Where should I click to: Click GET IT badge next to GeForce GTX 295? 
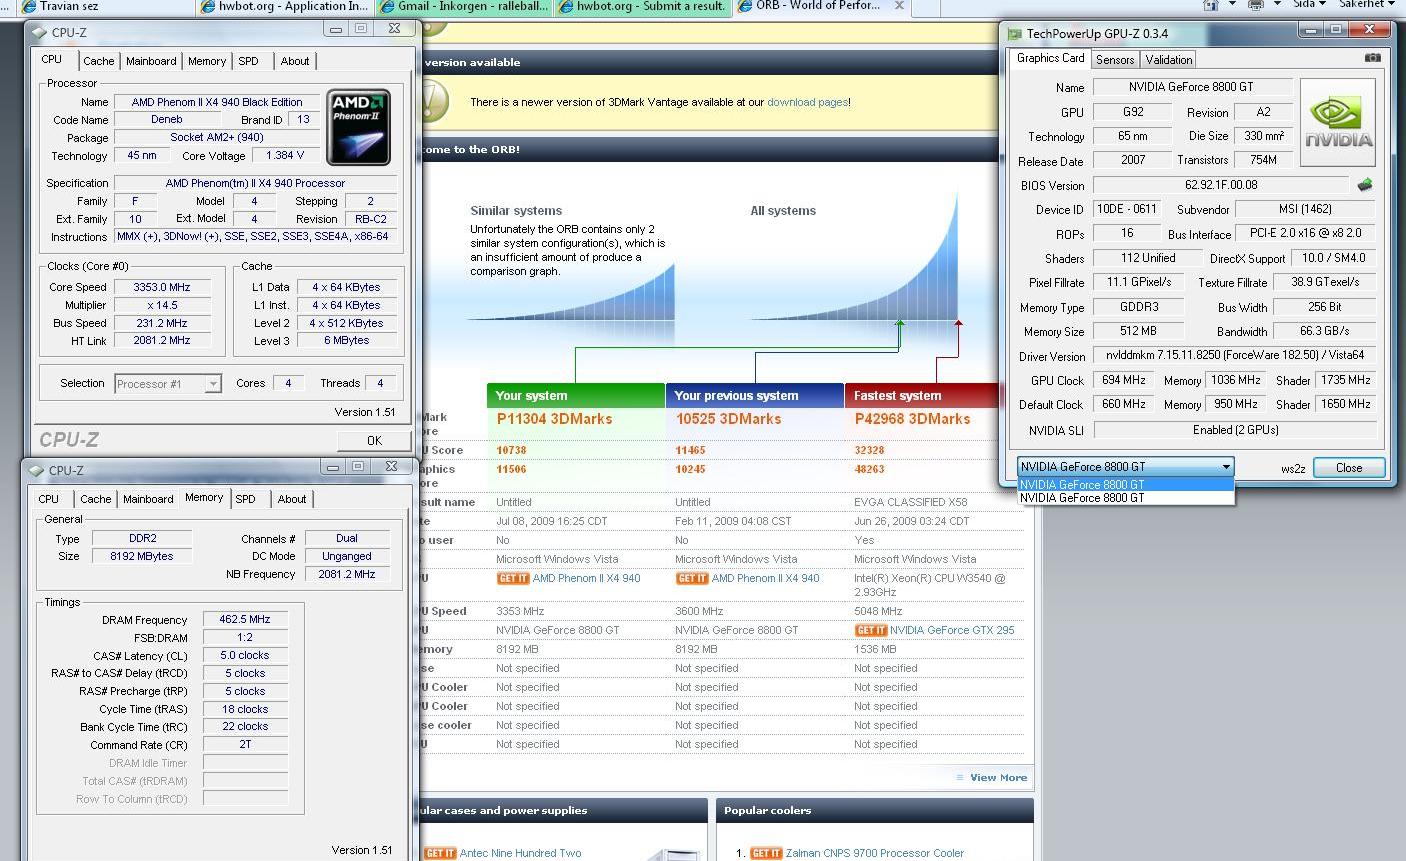[871, 631]
